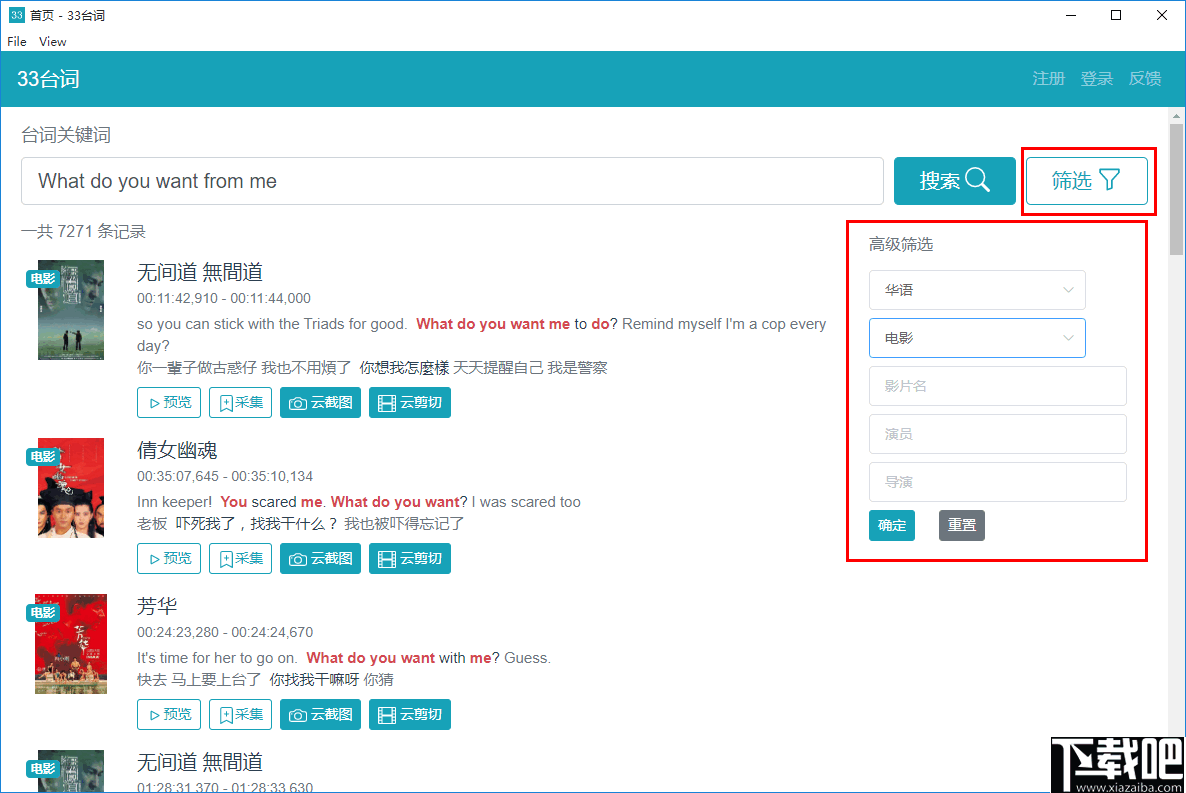1186x793 pixels.
Task: Click the 登录 login link
Action: [x=1097, y=79]
